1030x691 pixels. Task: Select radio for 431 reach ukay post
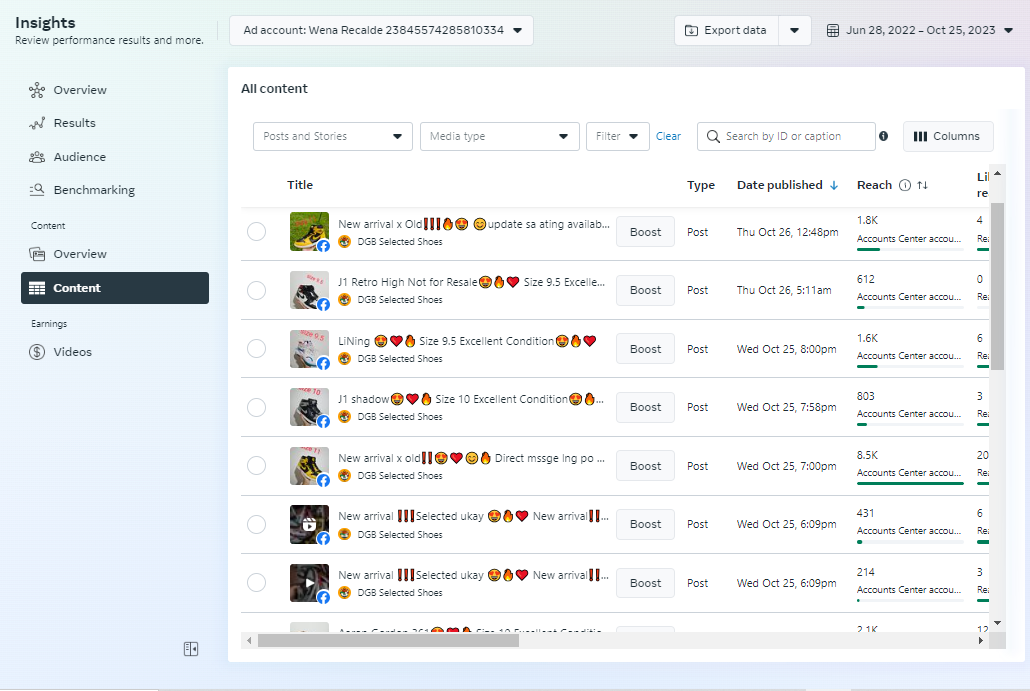[256, 524]
